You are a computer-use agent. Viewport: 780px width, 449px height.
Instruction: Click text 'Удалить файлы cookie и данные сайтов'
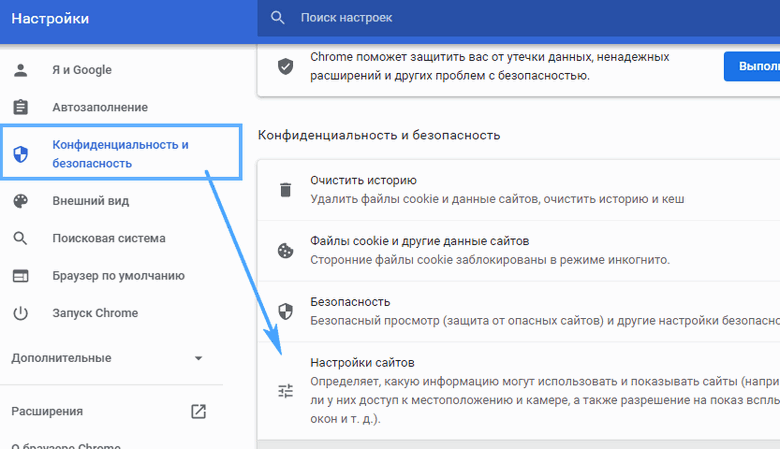pyautogui.click(x=424, y=199)
